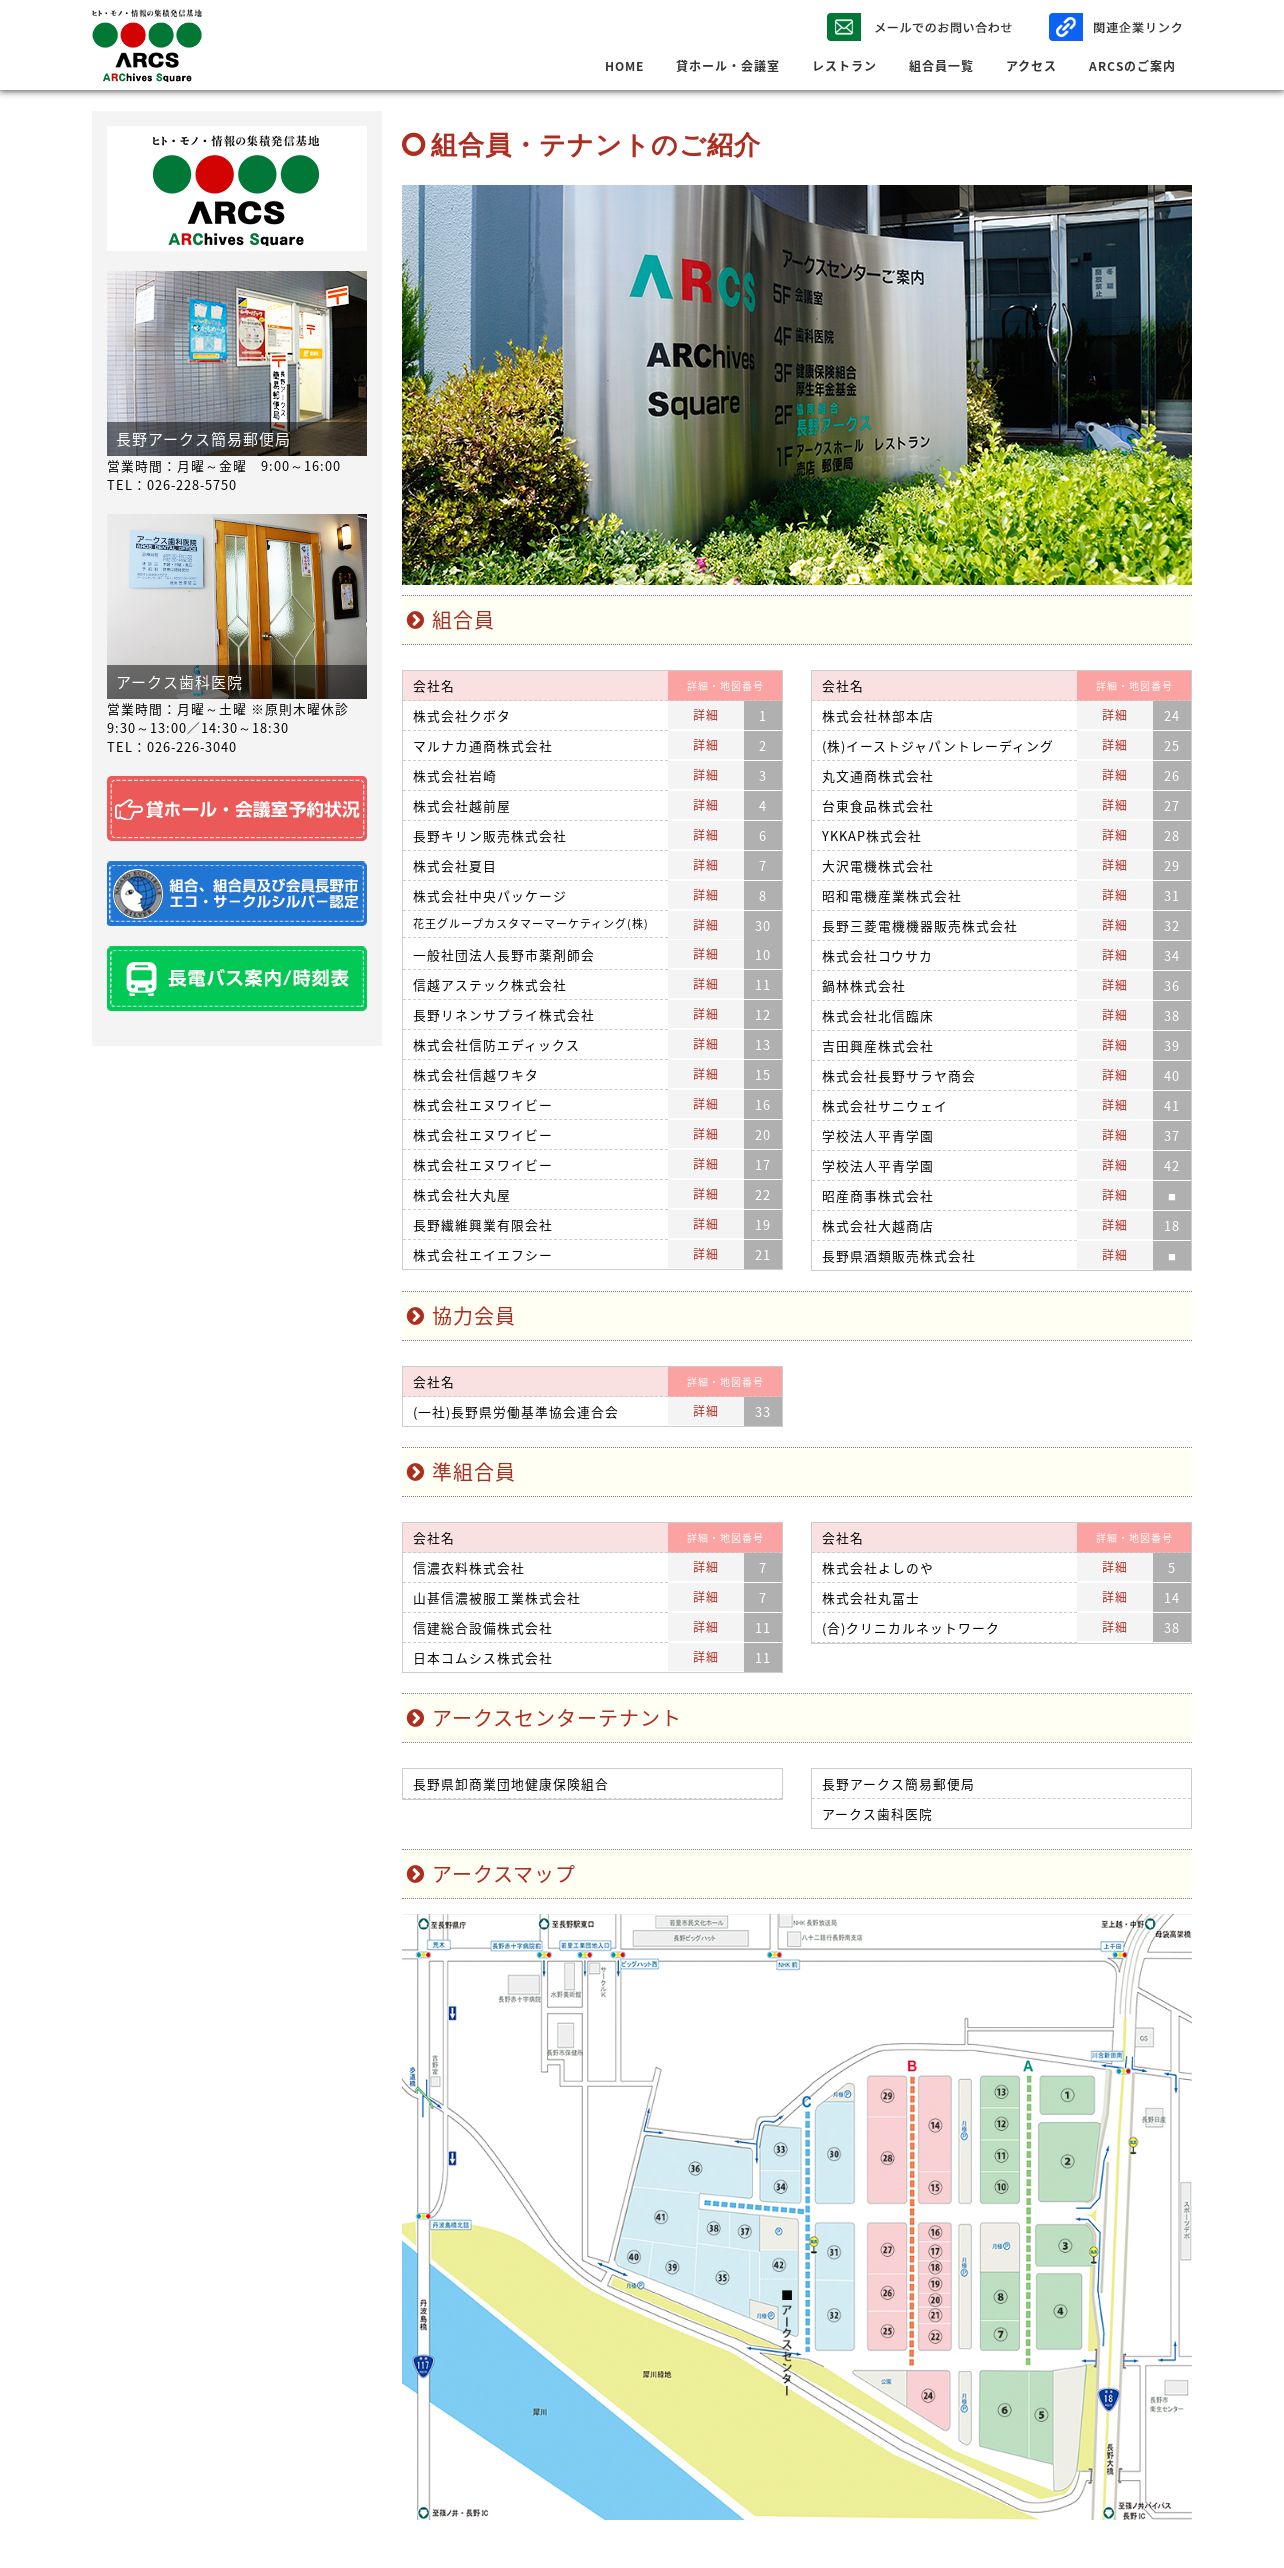The image size is (1284, 2568).
Task: Click circled number 24 on the map
Action: coord(928,2395)
